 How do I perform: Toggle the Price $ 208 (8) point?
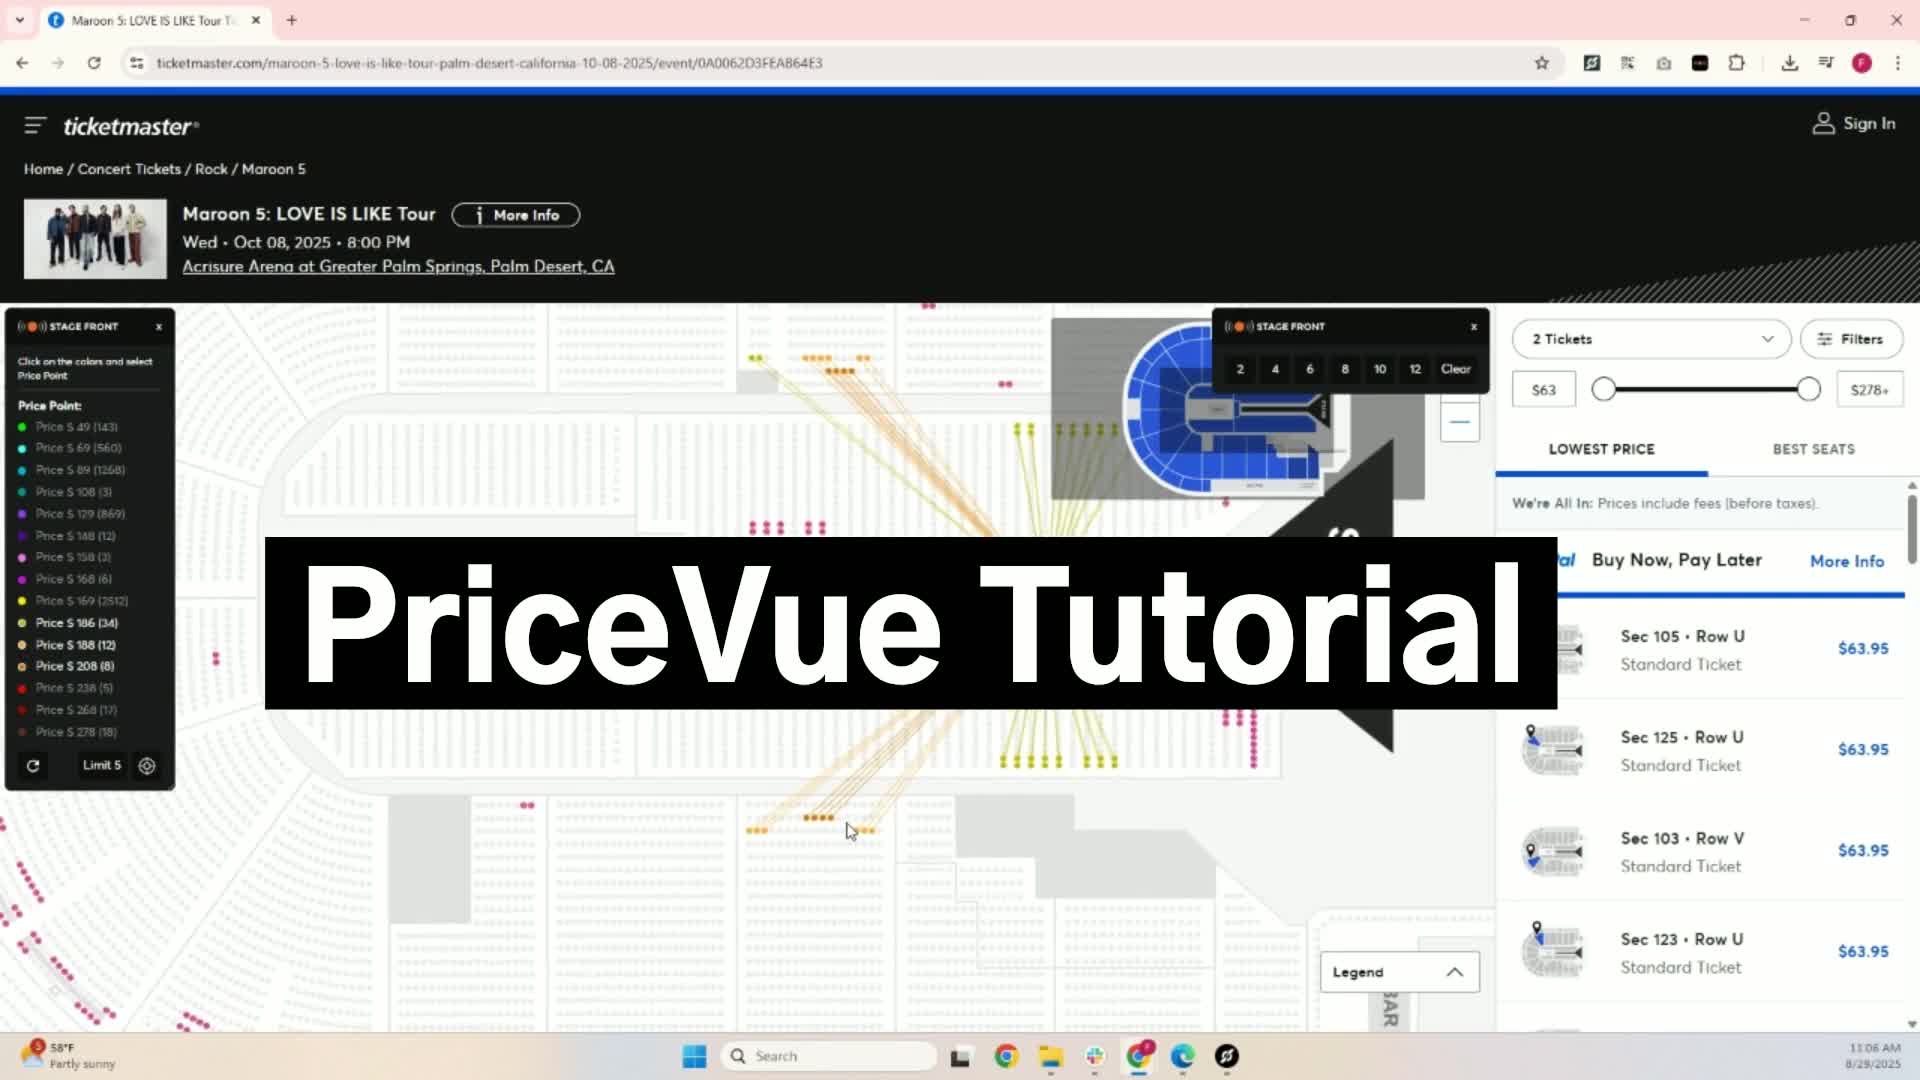(66, 666)
